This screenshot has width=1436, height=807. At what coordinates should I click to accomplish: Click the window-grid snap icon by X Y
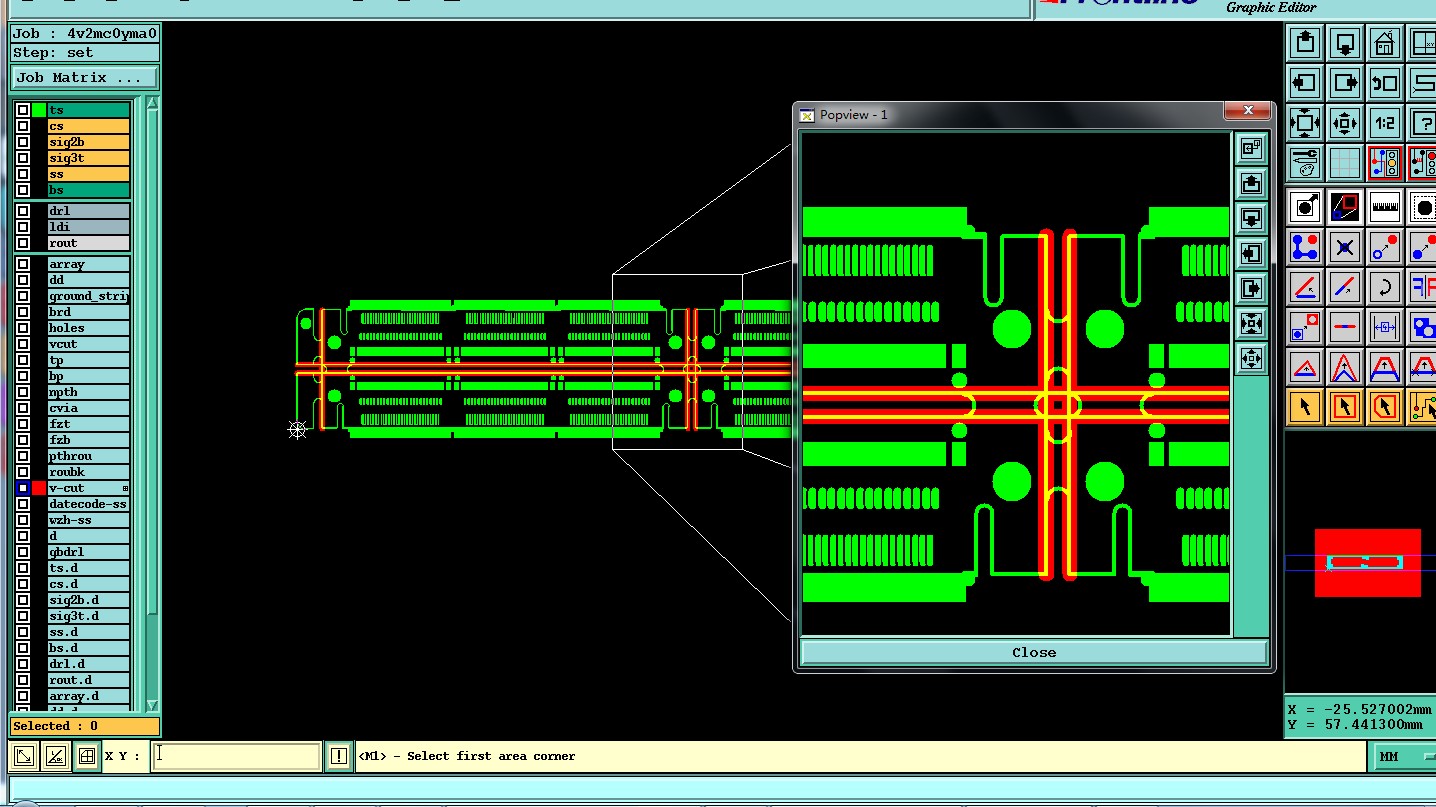[x=87, y=757]
